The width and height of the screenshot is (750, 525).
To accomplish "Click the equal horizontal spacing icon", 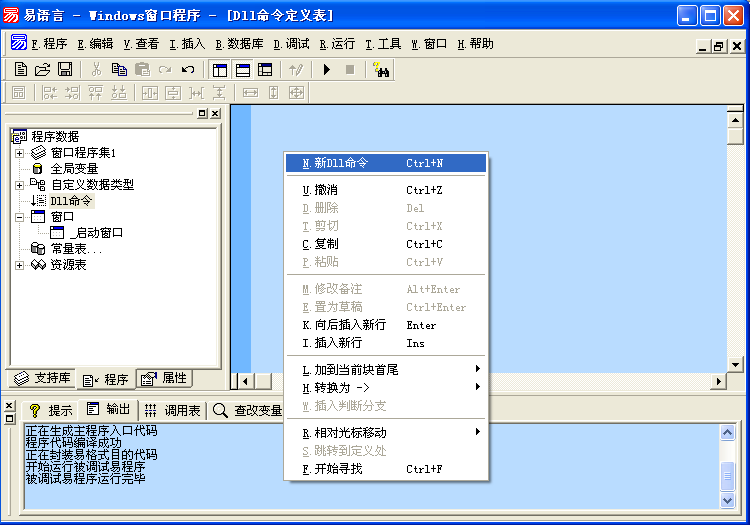I will pos(196,92).
